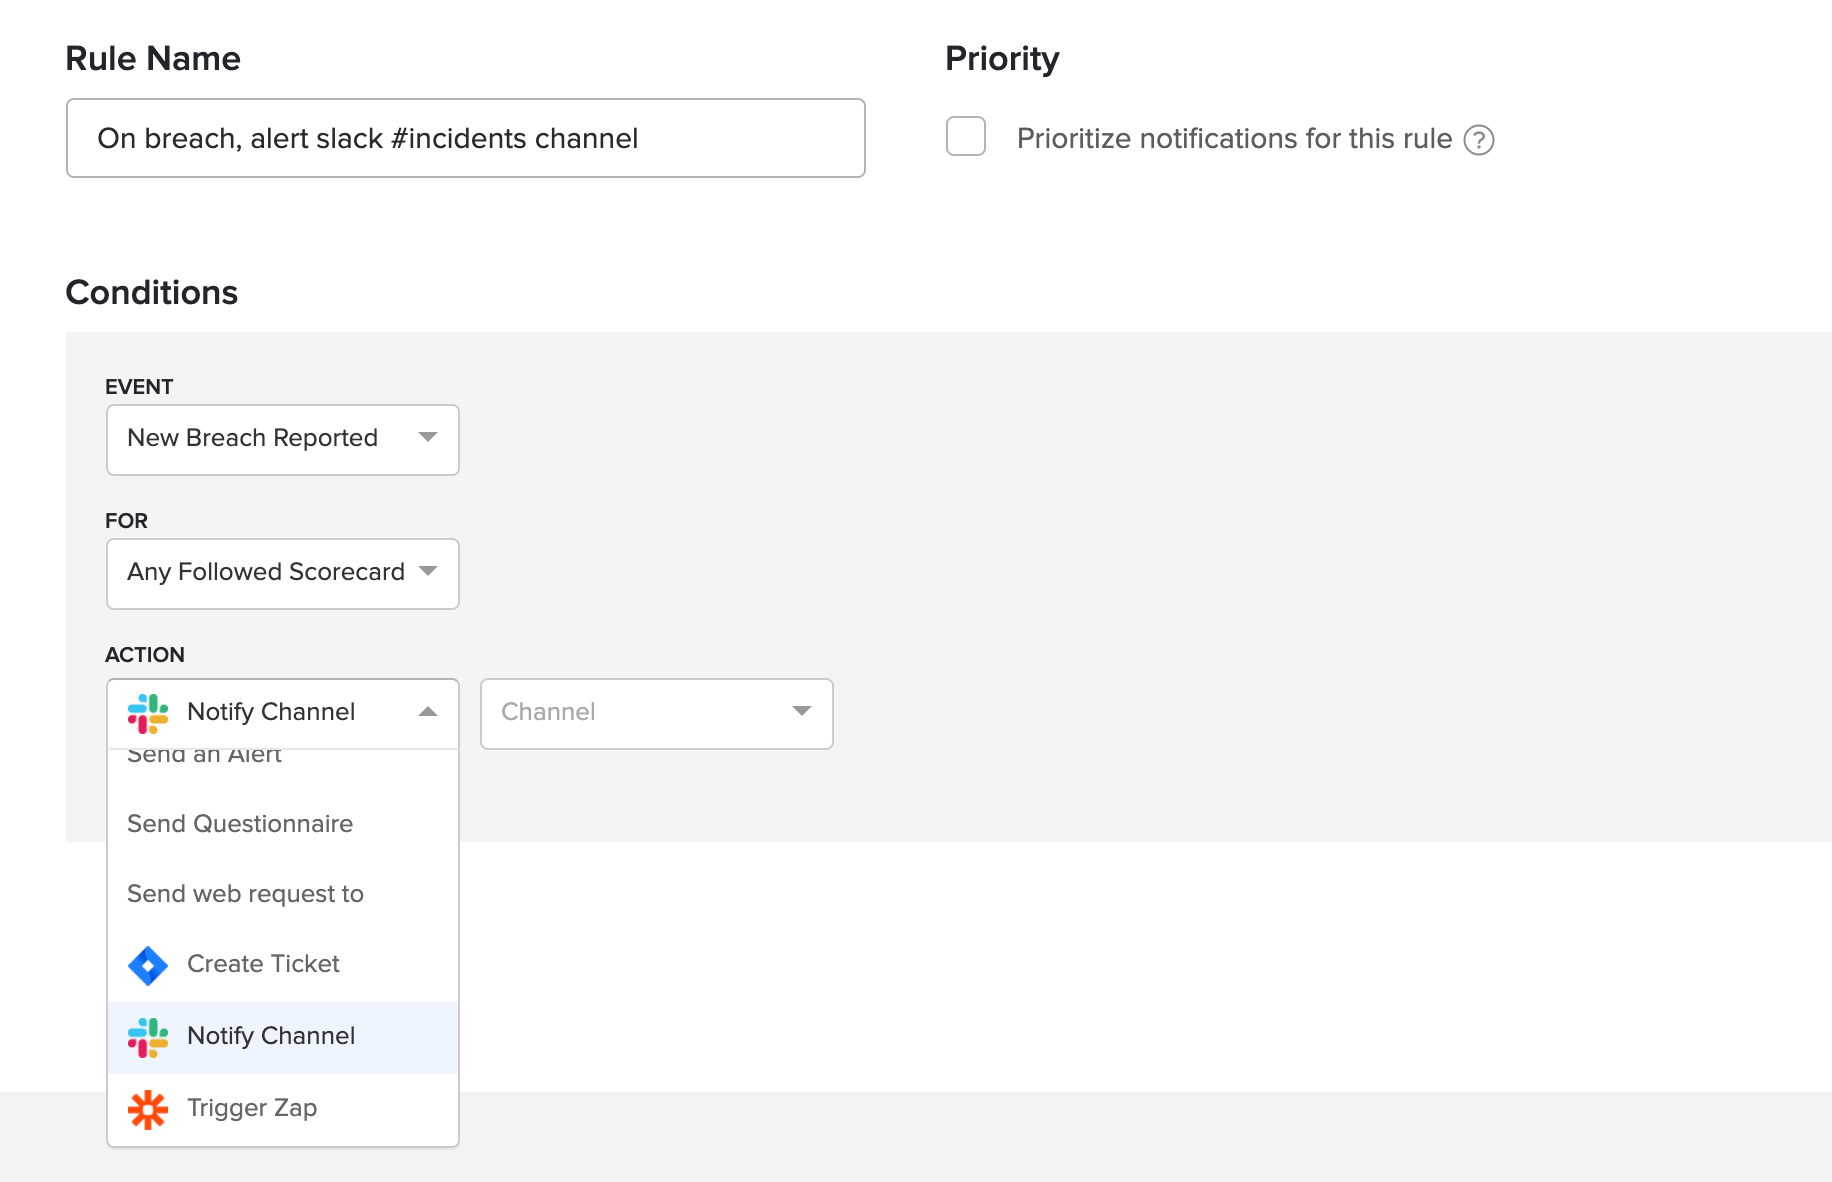Viewport: 1832px width, 1182px height.
Task: Click the arrow on the Event dropdown
Action: (x=428, y=438)
